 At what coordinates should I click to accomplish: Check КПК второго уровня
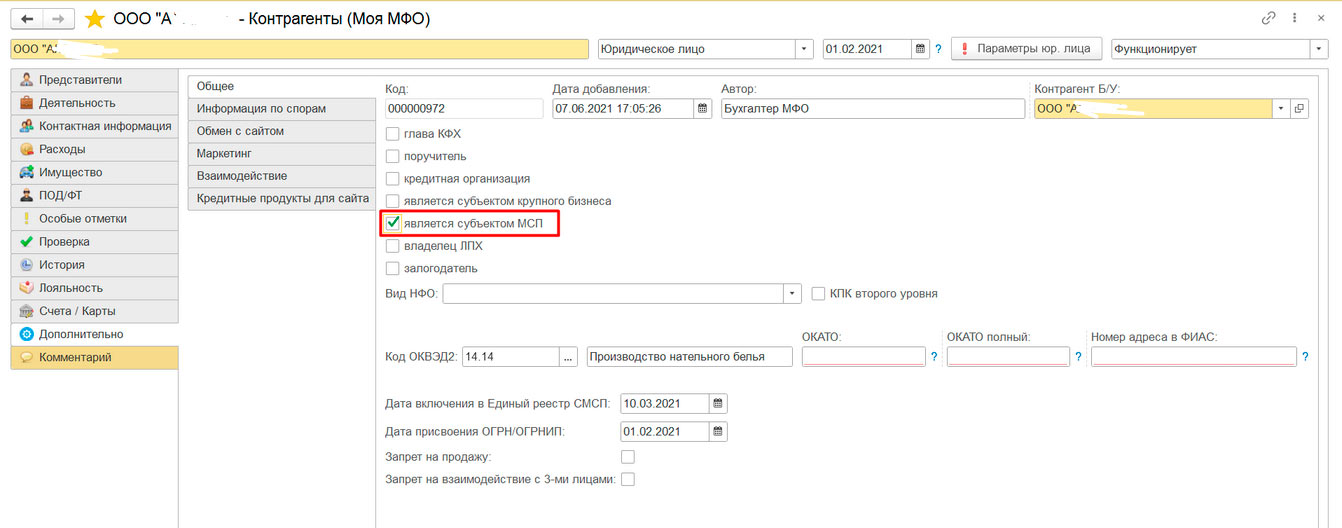click(819, 294)
